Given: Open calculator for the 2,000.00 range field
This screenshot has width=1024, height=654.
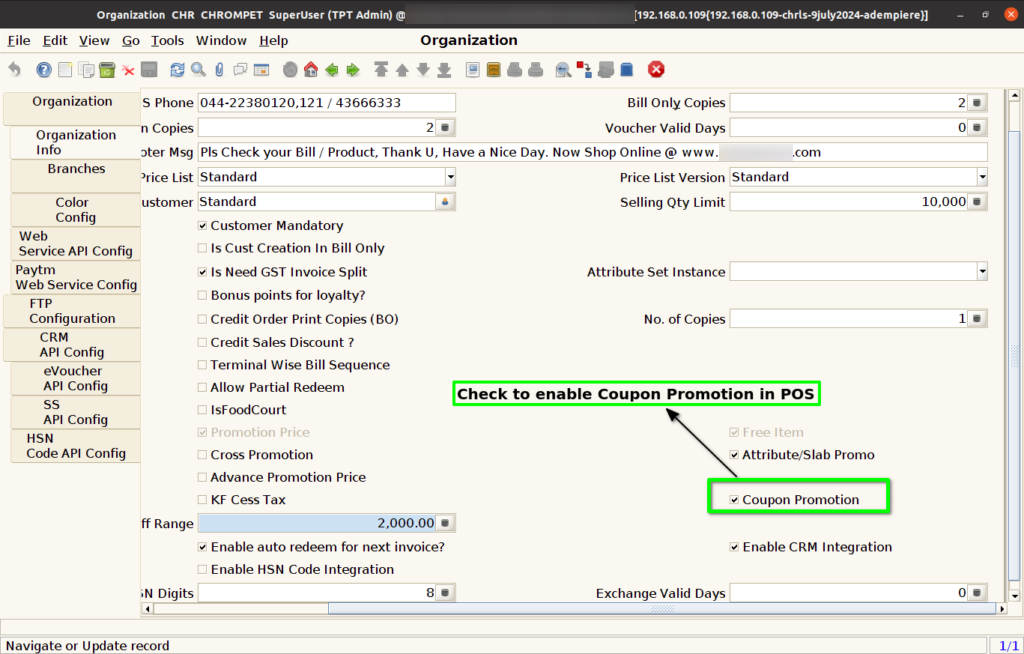Looking at the screenshot, I should (x=445, y=523).
